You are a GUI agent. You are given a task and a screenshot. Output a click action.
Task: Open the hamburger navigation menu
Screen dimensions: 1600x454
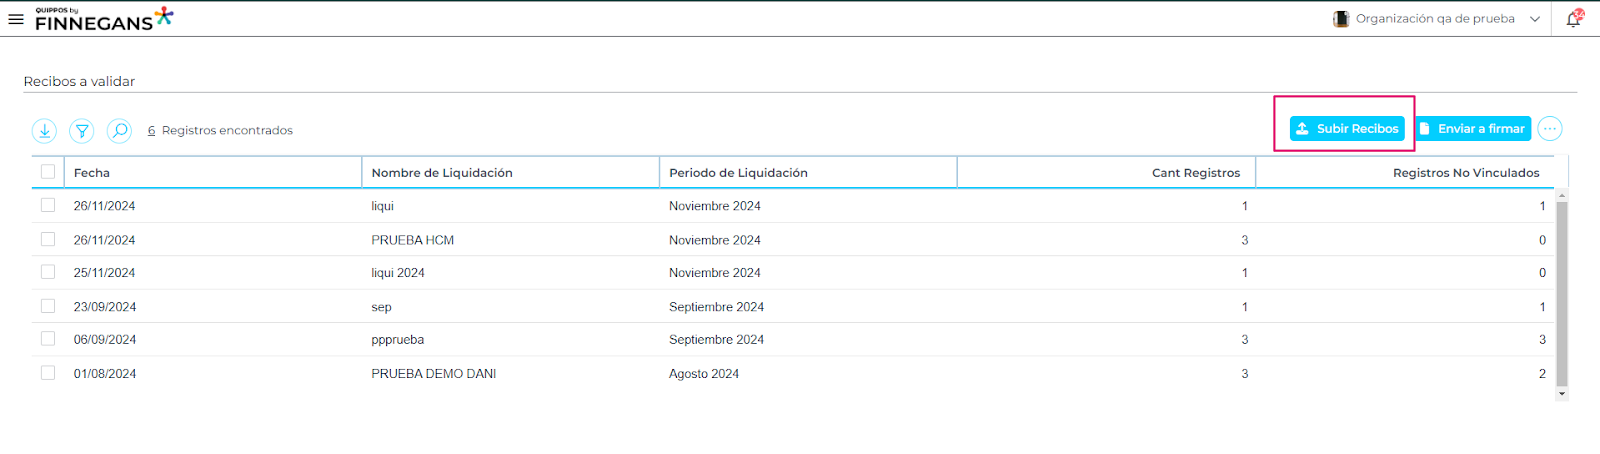point(16,19)
